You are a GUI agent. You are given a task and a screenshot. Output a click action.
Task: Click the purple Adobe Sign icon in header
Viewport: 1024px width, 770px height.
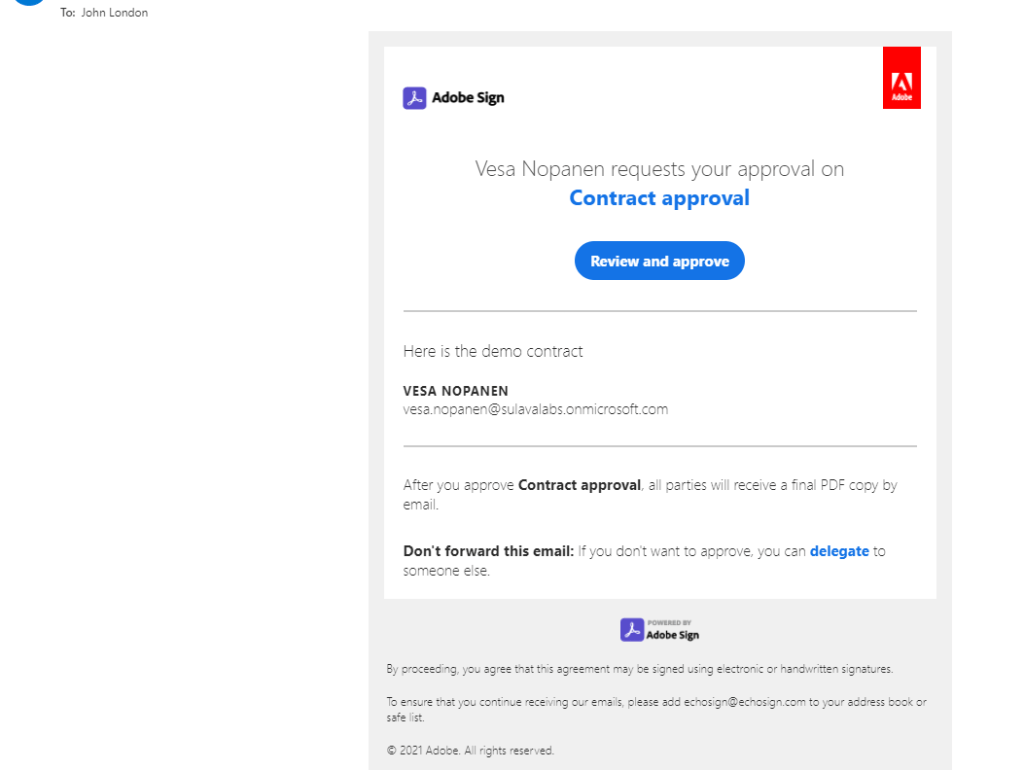click(414, 98)
